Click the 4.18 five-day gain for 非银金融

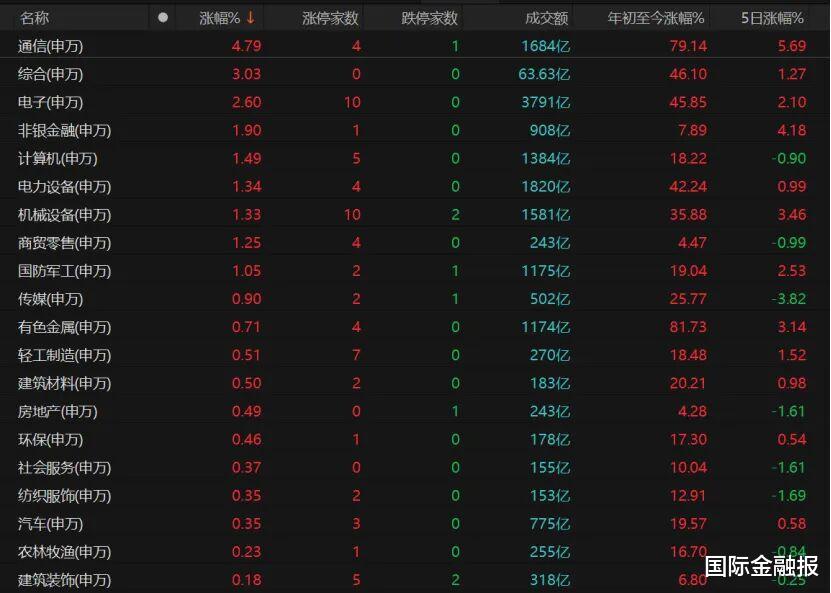tap(792, 130)
